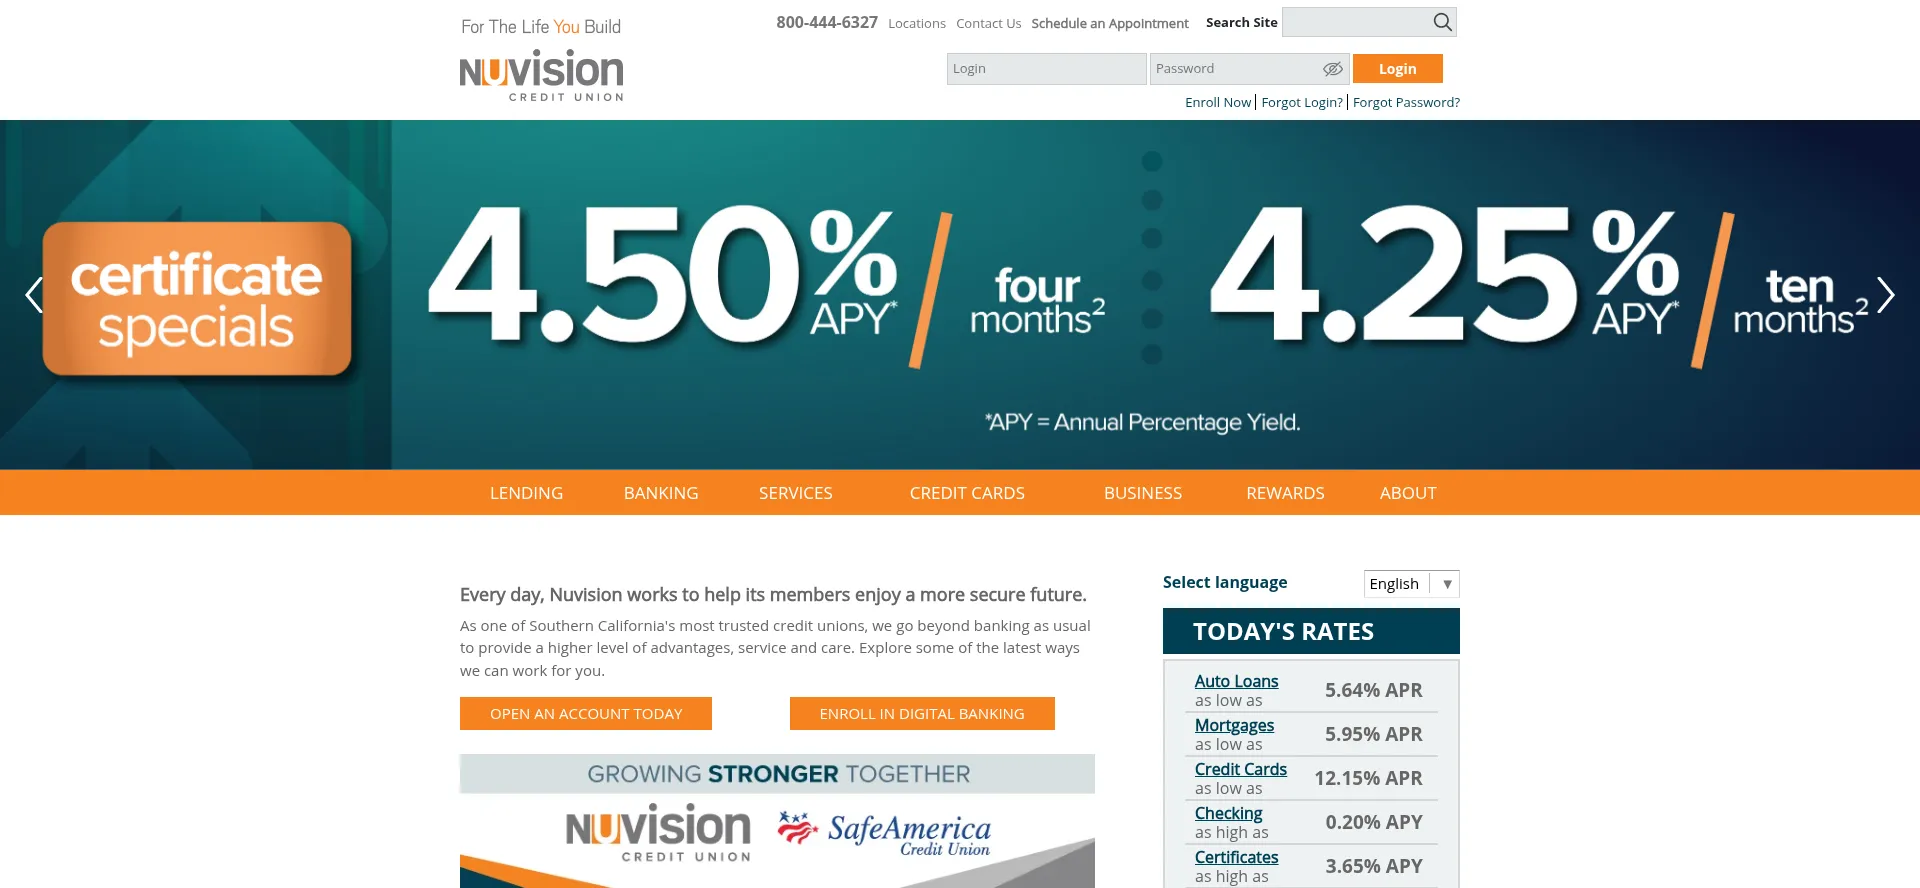The width and height of the screenshot is (1920, 888).
Task: Click the 5.95% APR mortgage rate
Action: pyautogui.click(x=1374, y=734)
